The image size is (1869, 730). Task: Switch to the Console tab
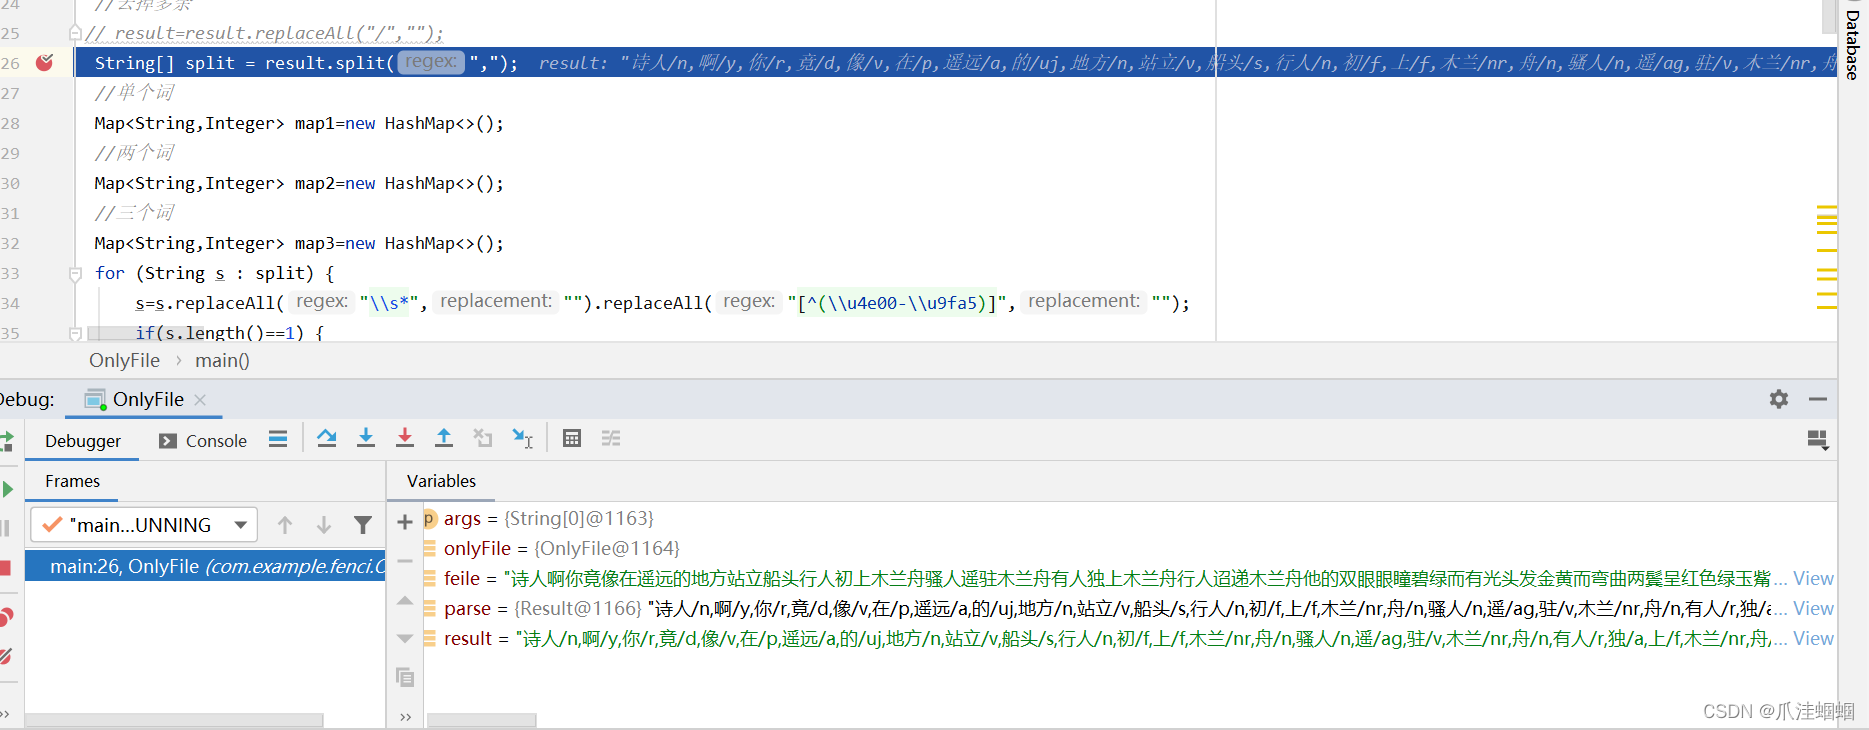point(203,441)
